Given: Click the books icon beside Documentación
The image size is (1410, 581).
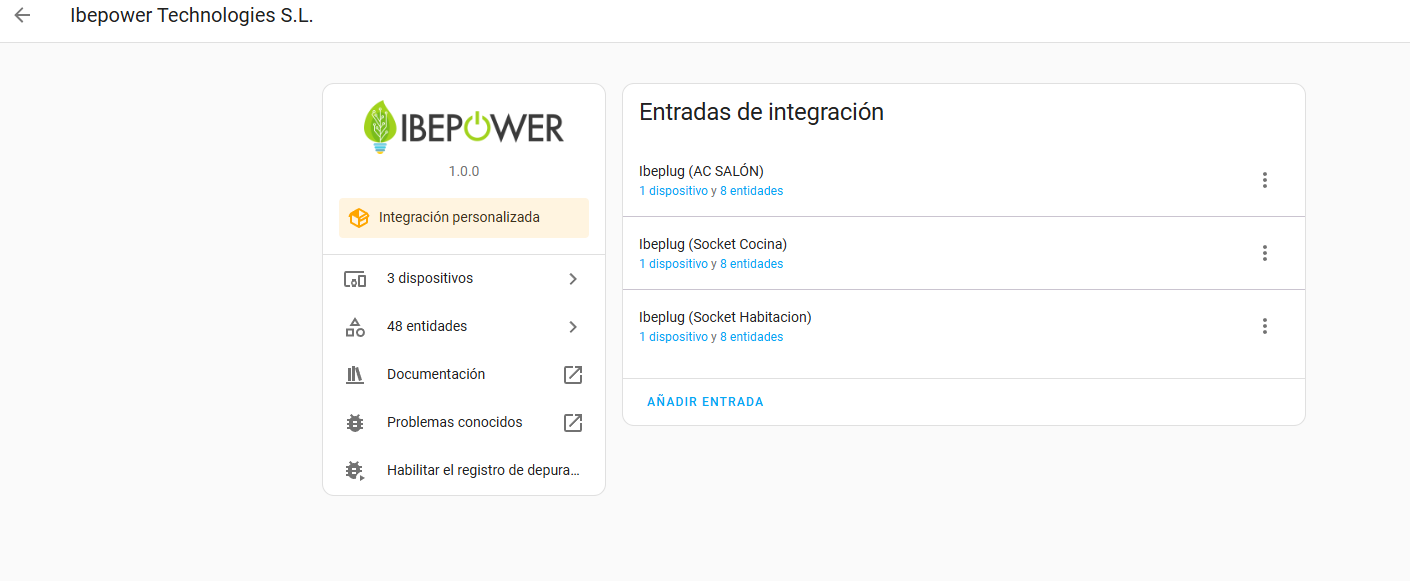Looking at the screenshot, I should point(355,375).
